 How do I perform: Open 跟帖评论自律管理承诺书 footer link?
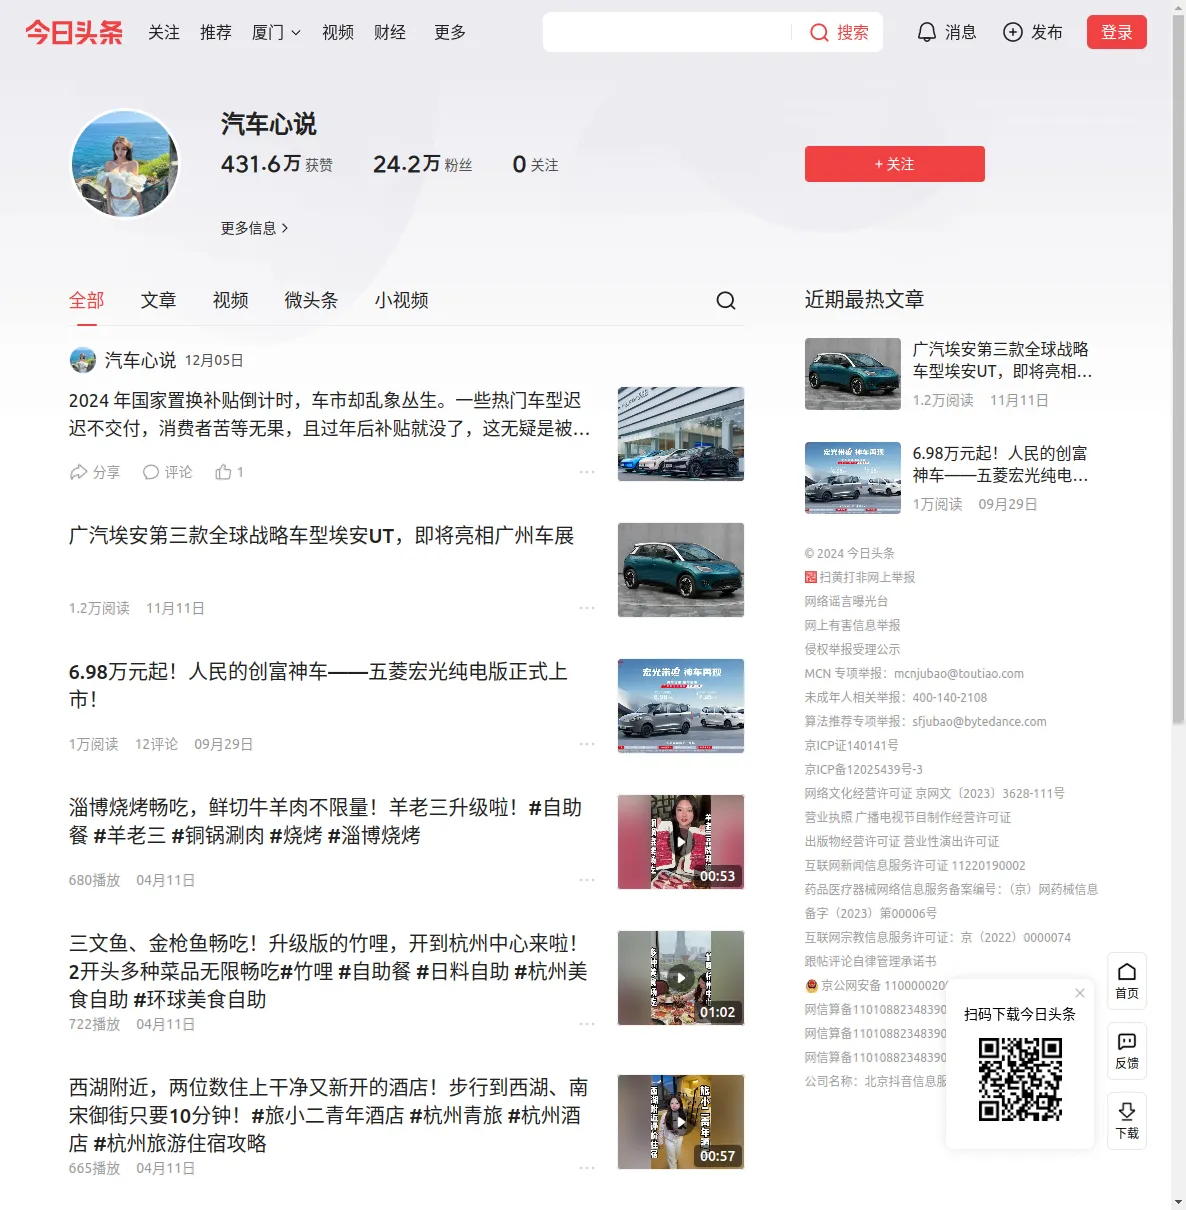tap(870, 961)
